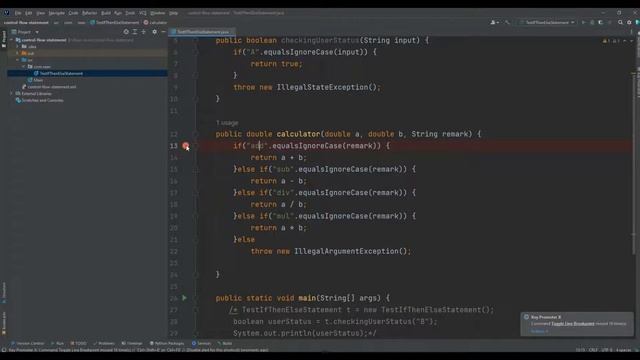Hide the Project tool window

[163, 32]
